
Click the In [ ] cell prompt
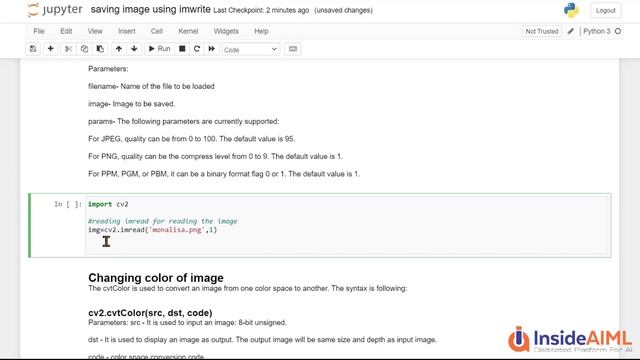coord(68,204)
